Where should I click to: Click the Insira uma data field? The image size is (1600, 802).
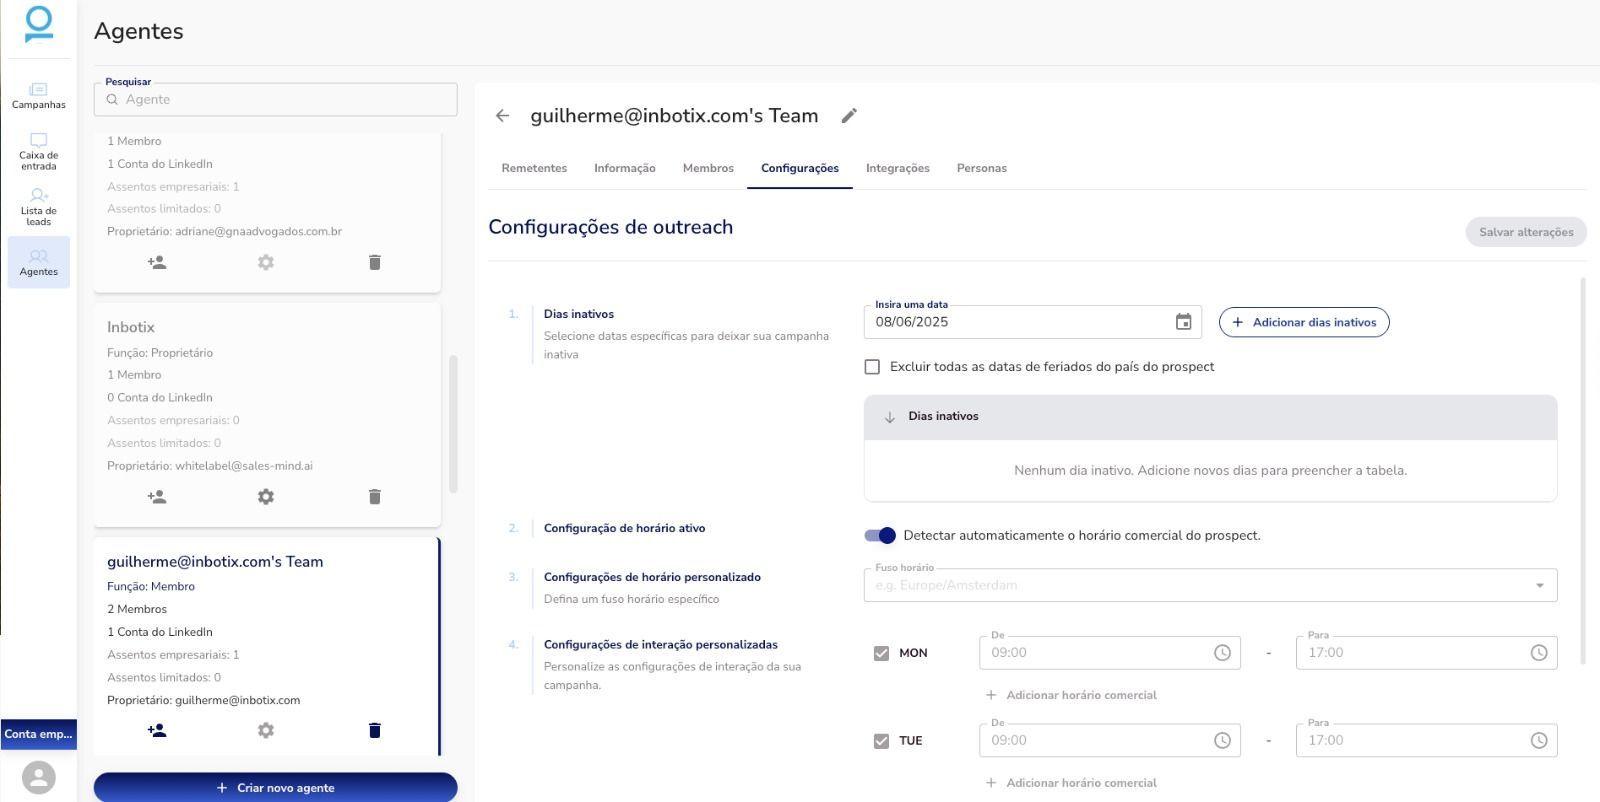point(1033,322)
